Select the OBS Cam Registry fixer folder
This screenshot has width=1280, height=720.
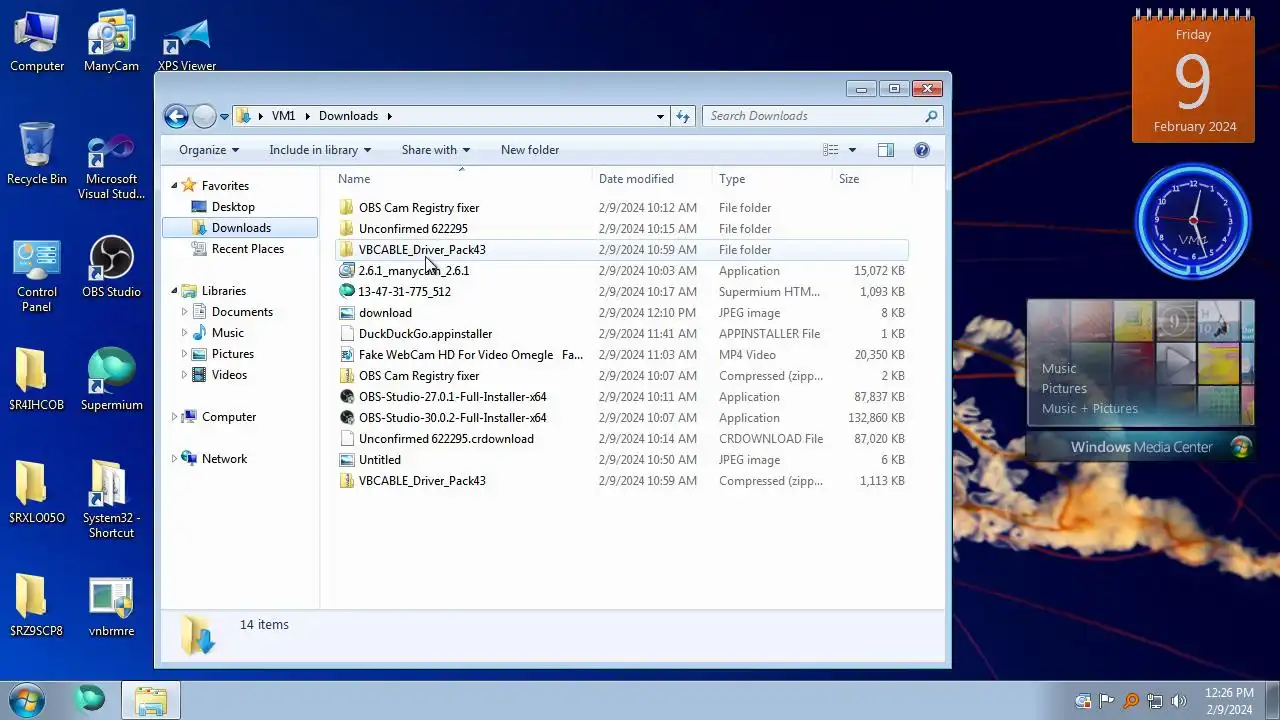[620, 208]
